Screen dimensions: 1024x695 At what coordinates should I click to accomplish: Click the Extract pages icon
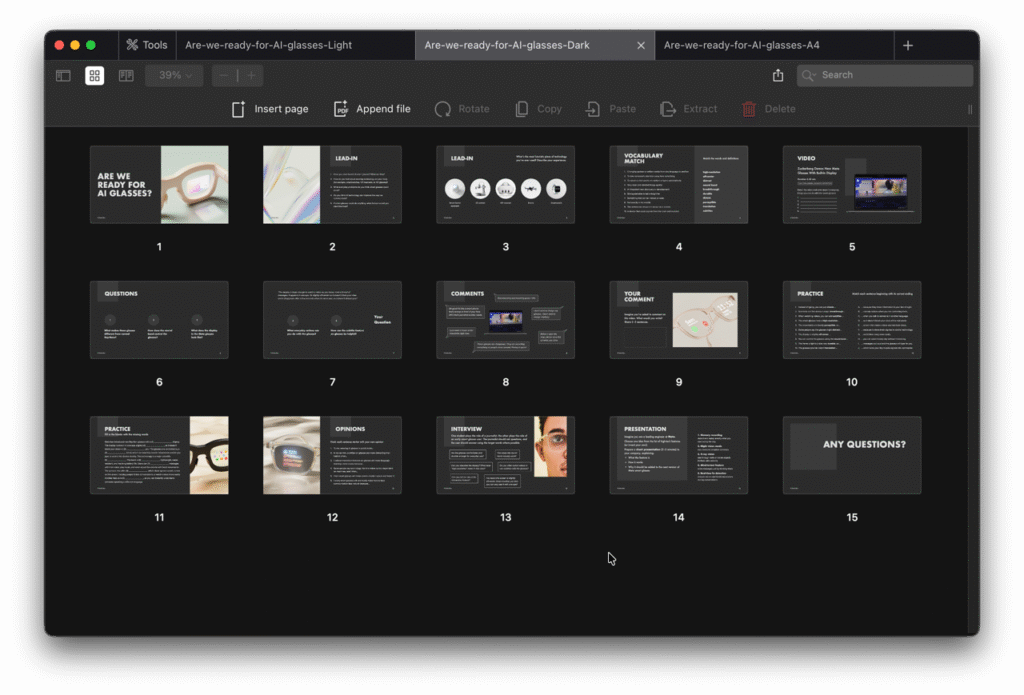coord(593,109)
